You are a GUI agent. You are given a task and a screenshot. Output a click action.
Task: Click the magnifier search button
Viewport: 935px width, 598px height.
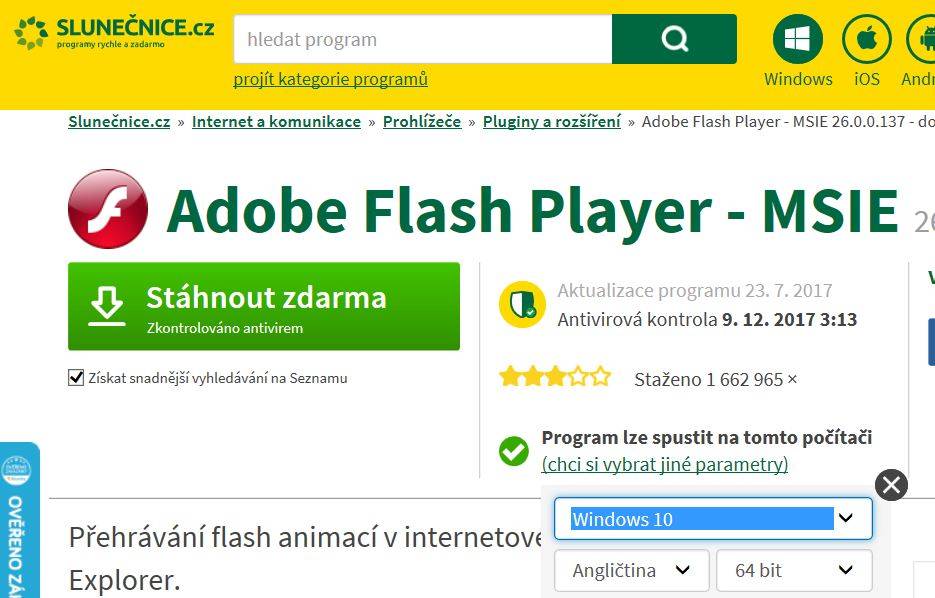[x=674, y=39]
